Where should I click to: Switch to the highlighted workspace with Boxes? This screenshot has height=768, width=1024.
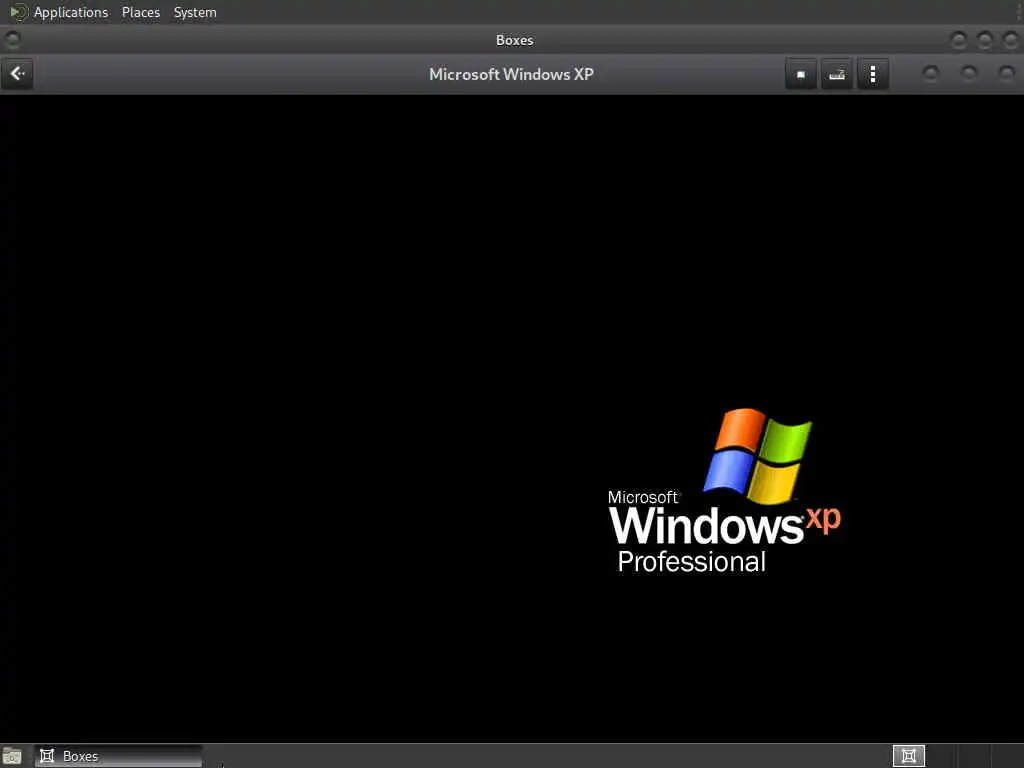pyautogui.click(x=908, y=756)
